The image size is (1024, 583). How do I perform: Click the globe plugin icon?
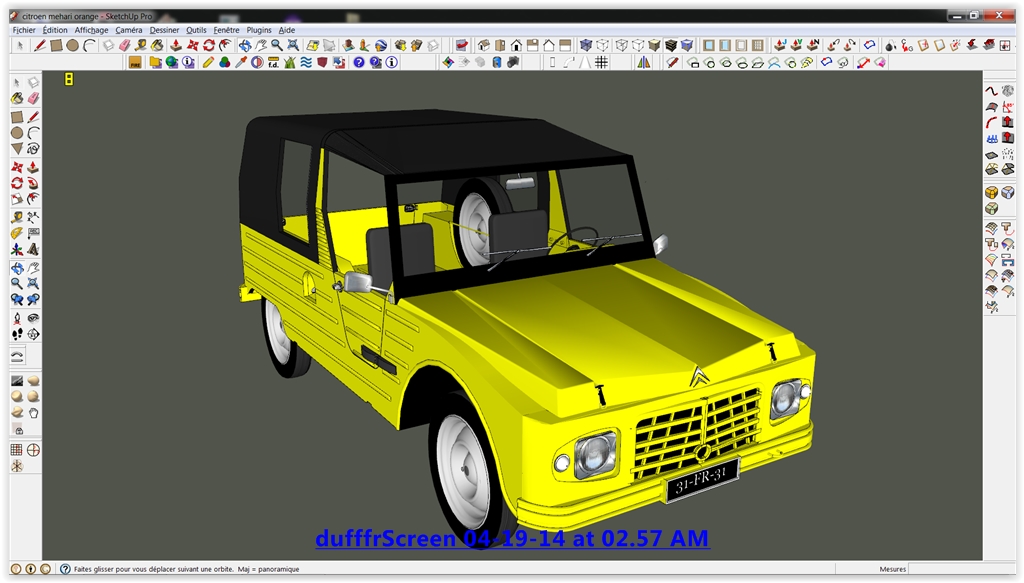coord(172,63)
